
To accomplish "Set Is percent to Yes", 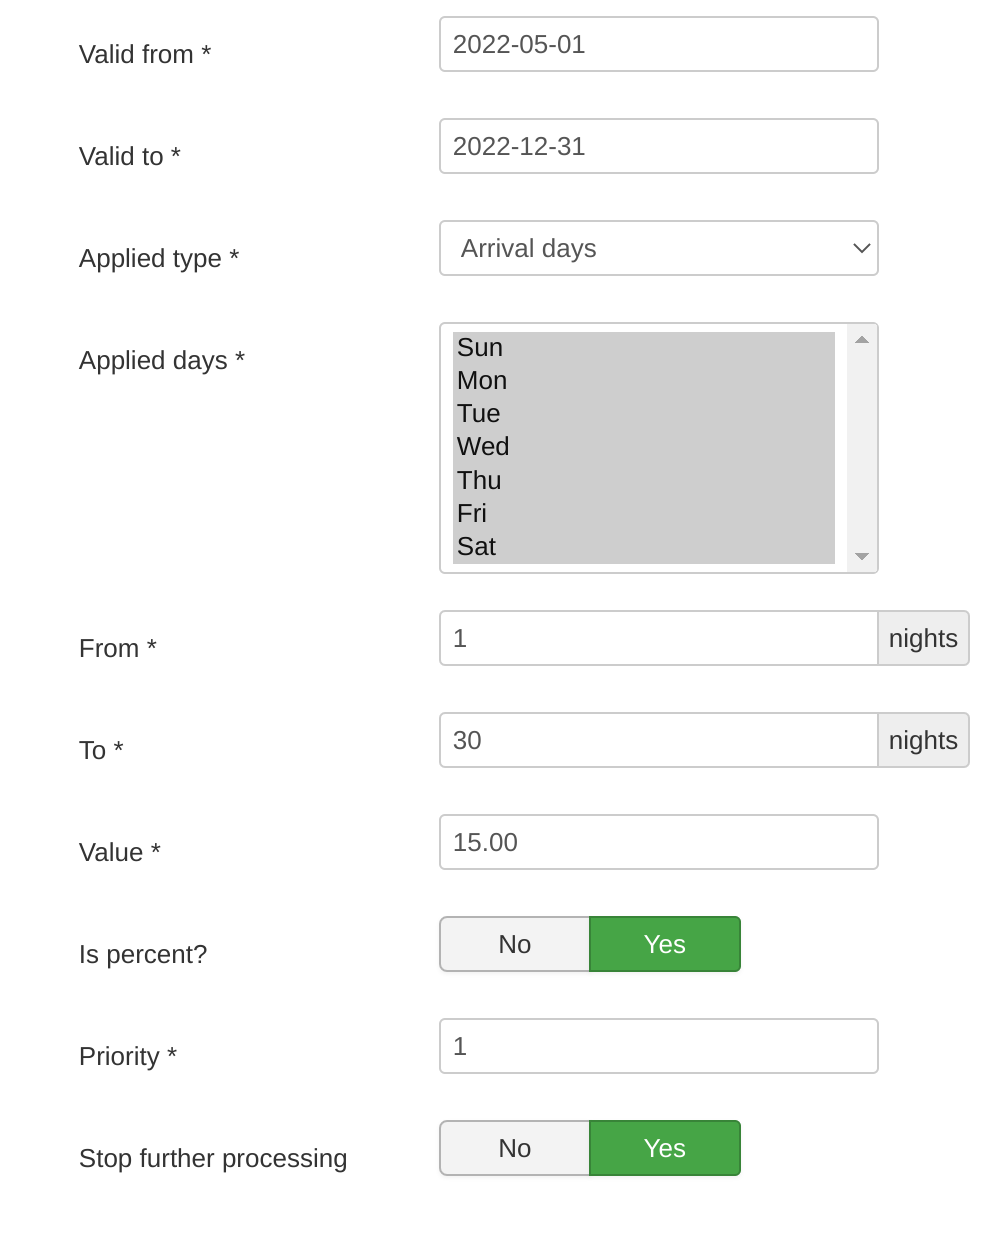I will (x=665, y=944).
